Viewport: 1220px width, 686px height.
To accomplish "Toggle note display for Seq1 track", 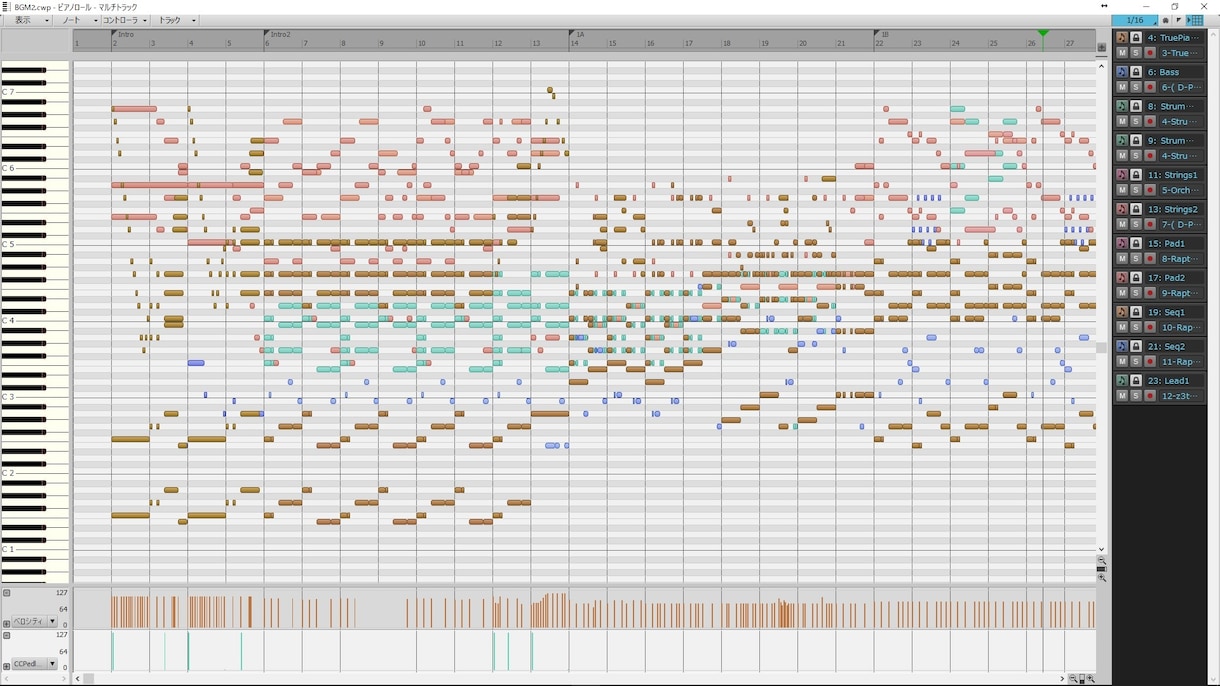I will click(x=1122, y=312).
